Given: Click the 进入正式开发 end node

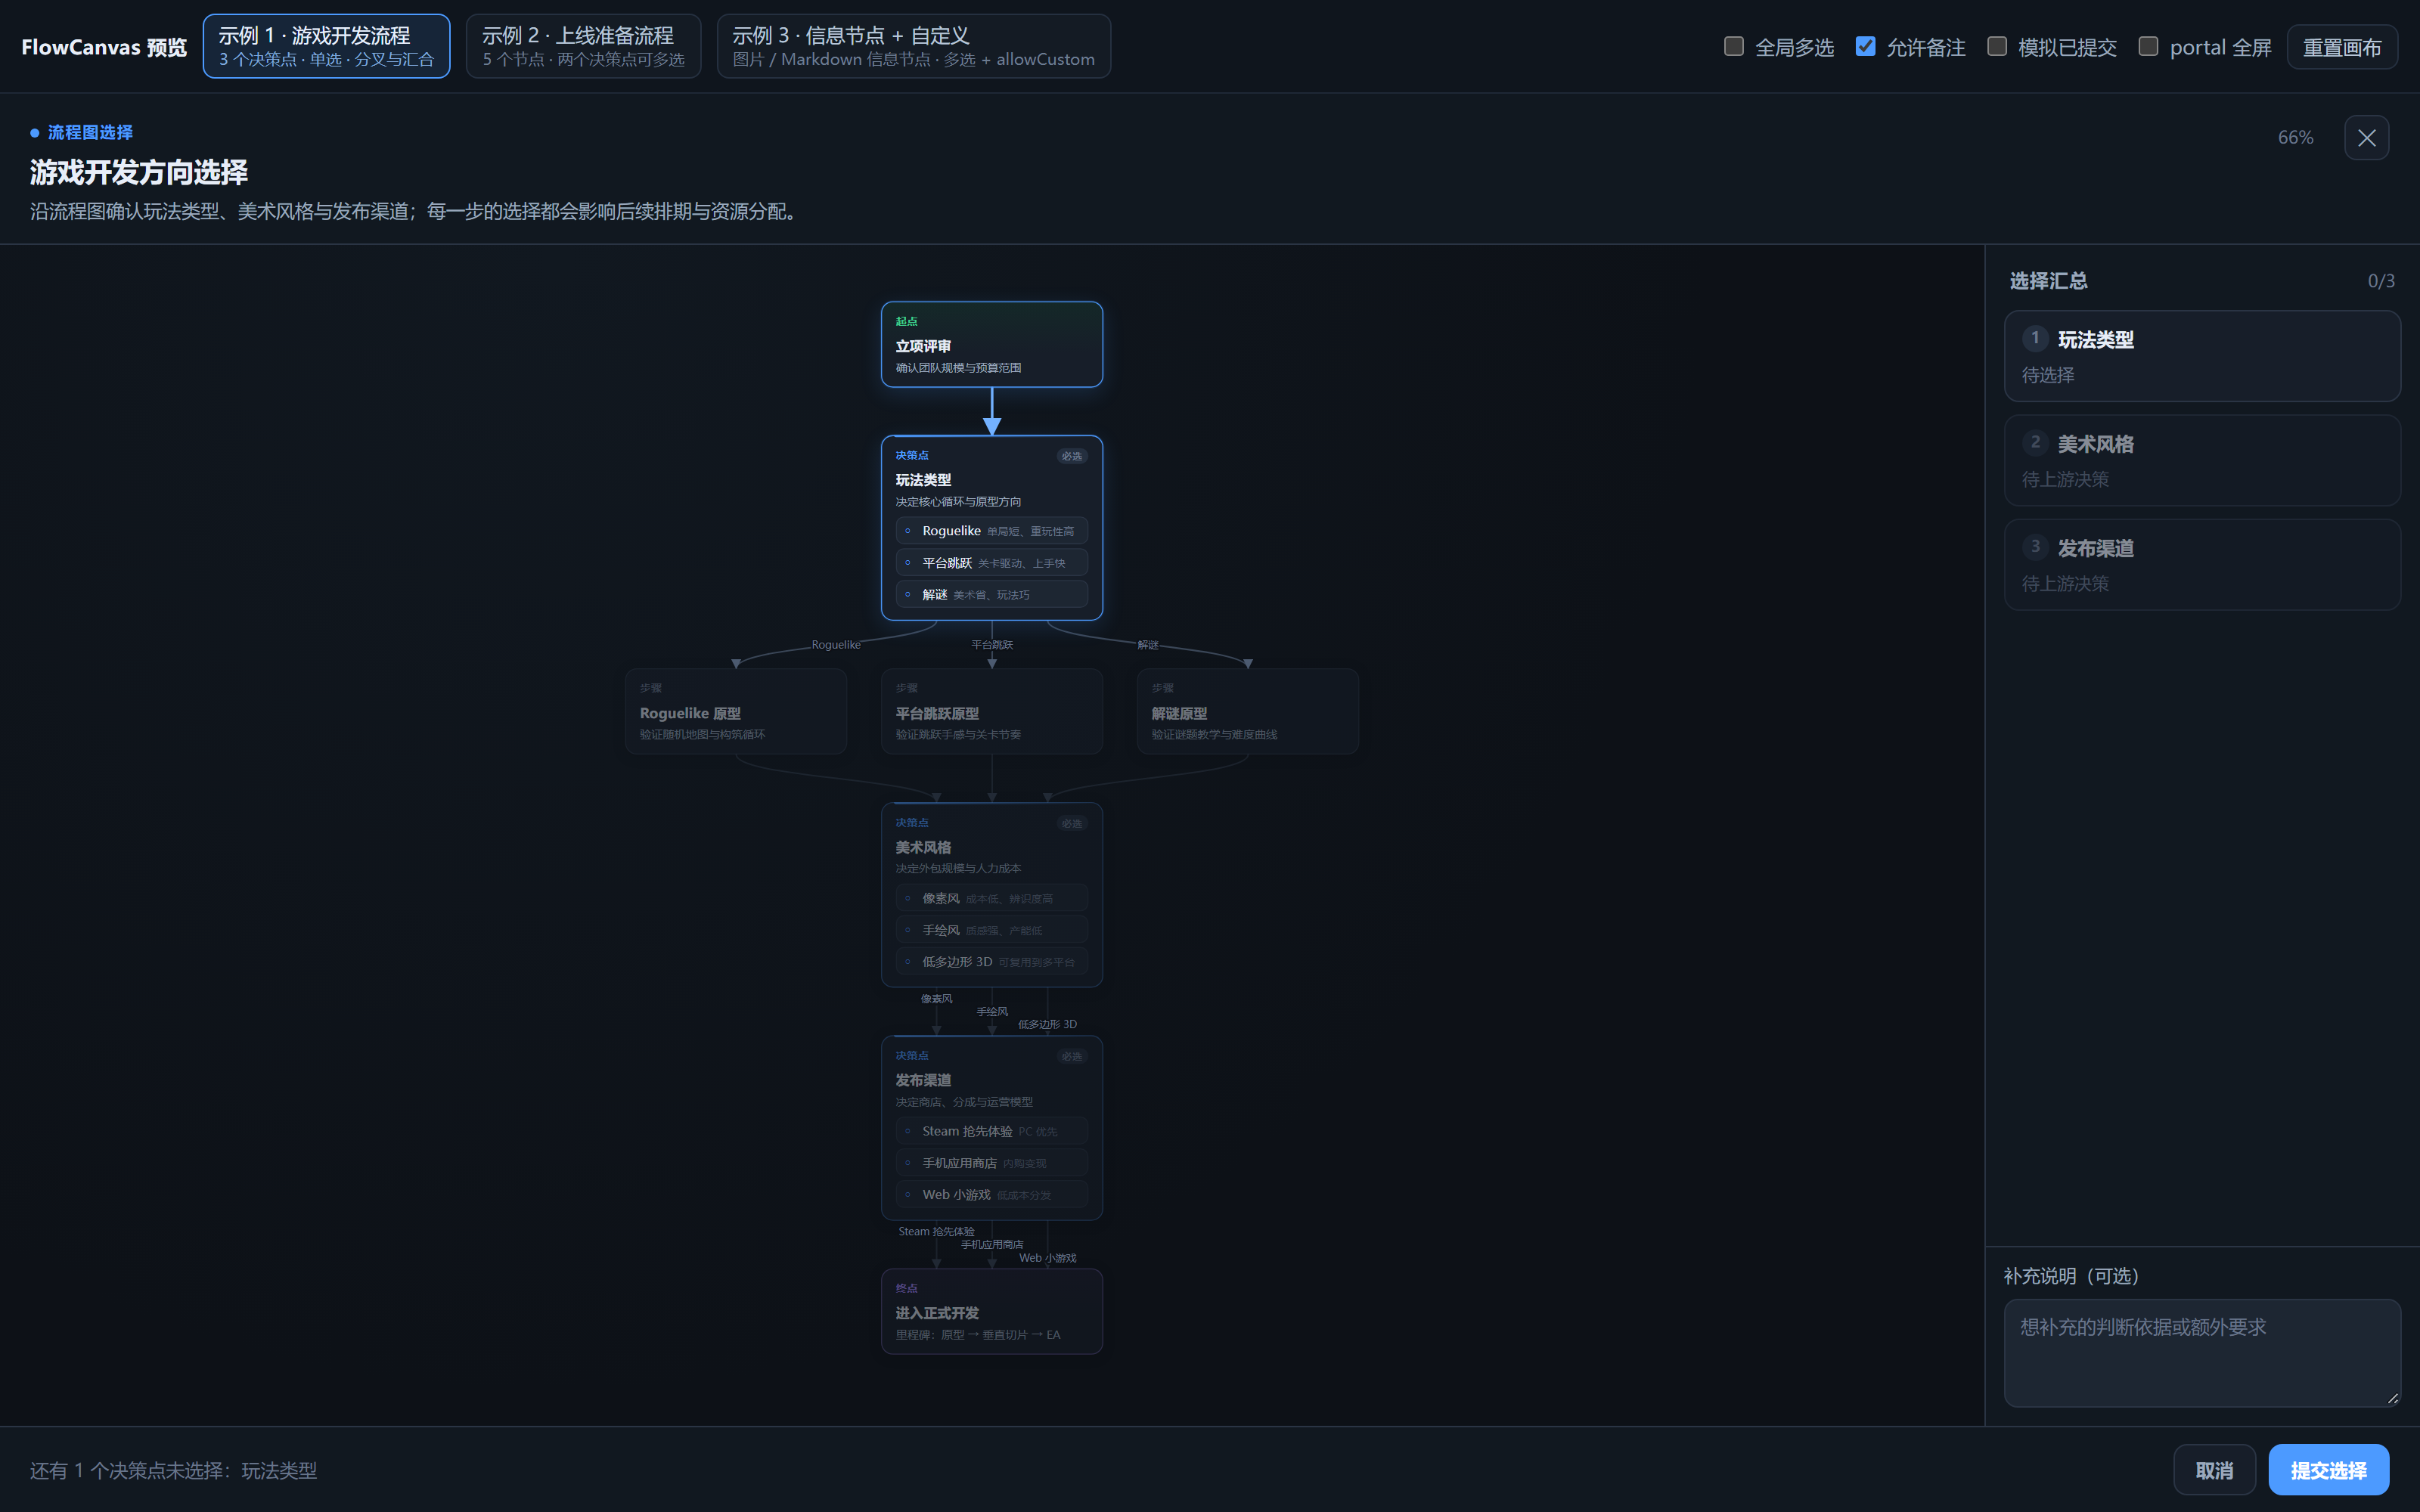Looking at the screenshot, I should (991, 1311).
